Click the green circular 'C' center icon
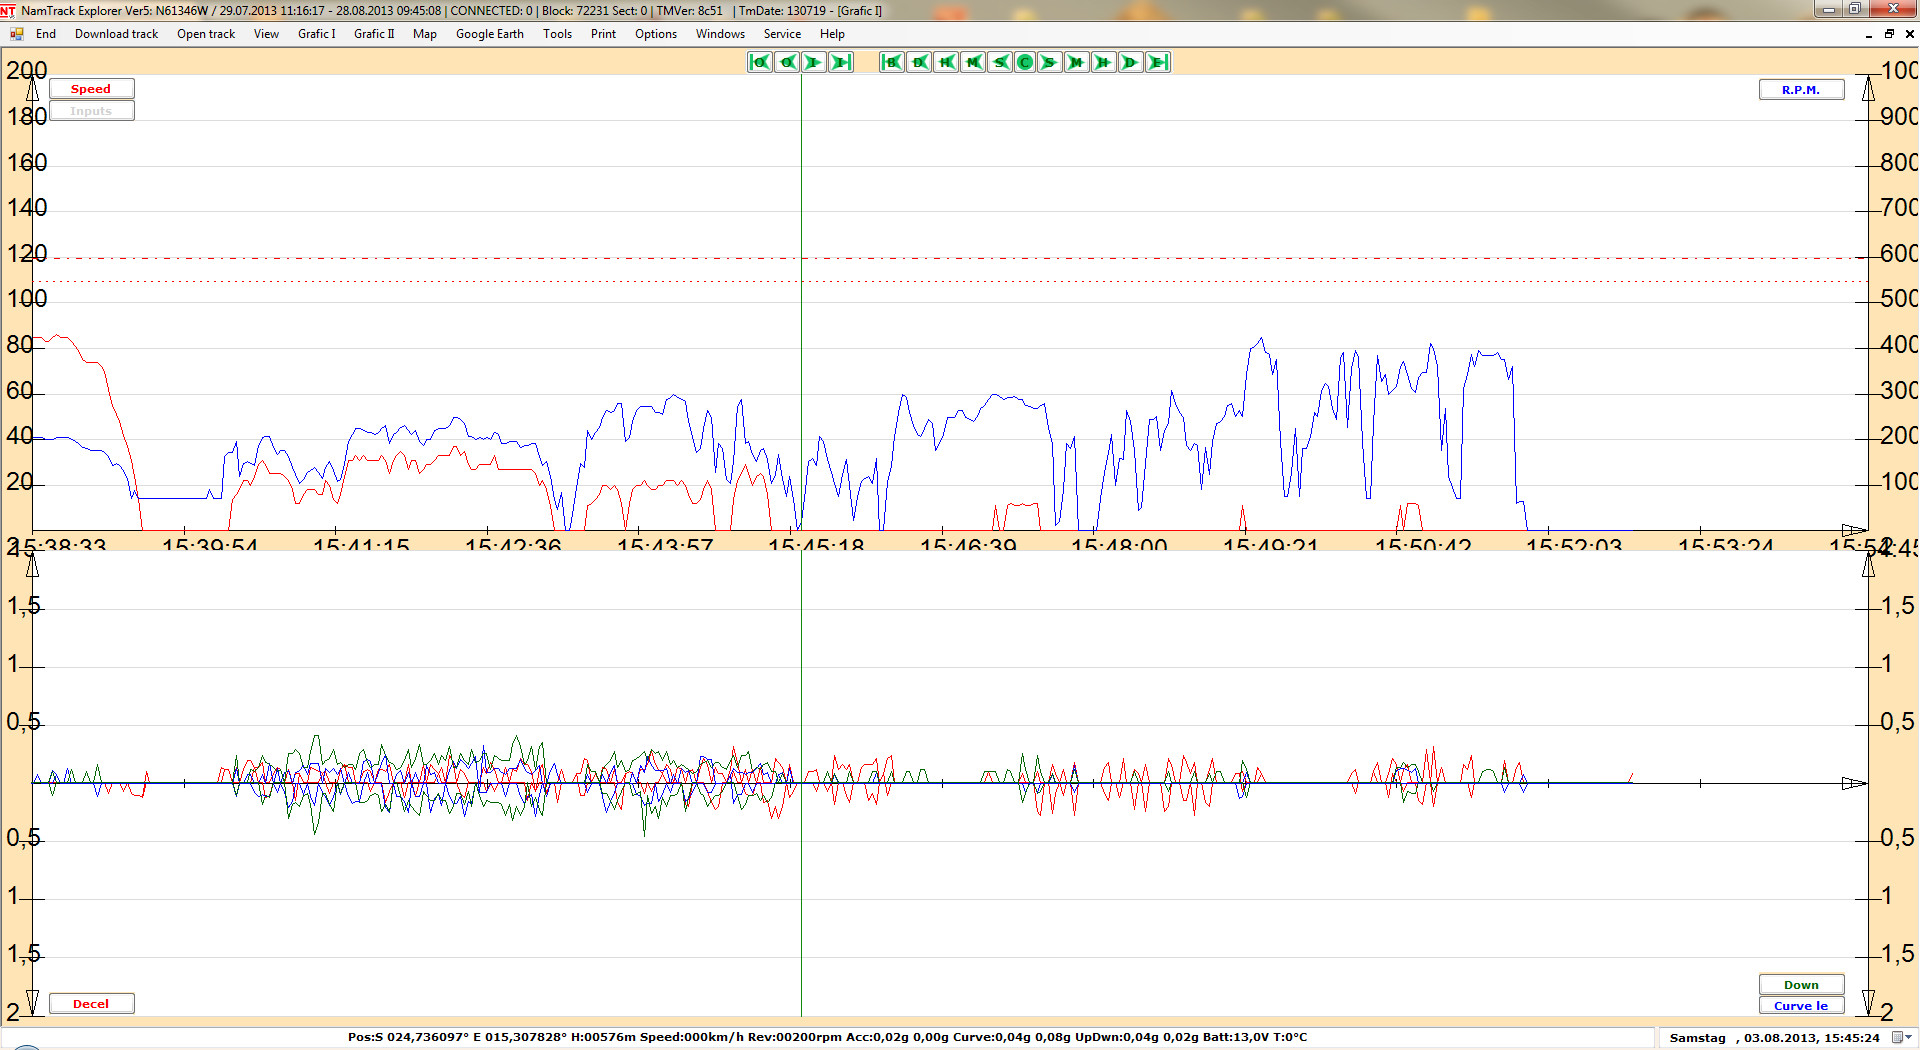Viewport: 1920px width, 1050px height. (x=1024, y=62)
